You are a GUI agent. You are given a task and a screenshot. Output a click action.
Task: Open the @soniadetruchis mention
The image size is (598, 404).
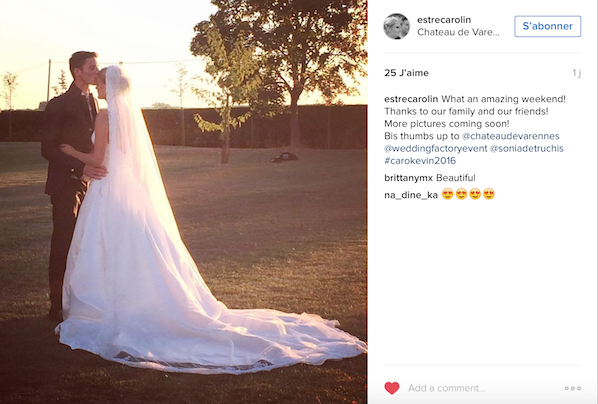coord(526,148)
